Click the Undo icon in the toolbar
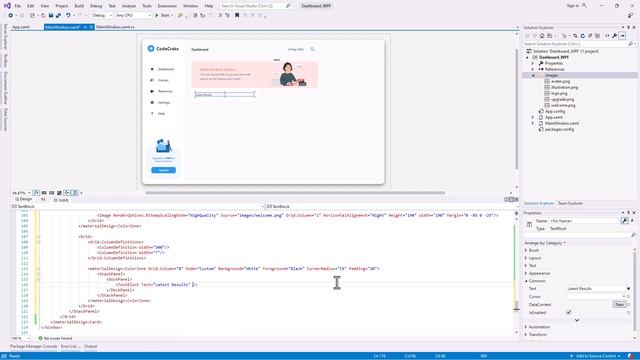The width and height of the screenshot is (640, 360). [68, 16]
